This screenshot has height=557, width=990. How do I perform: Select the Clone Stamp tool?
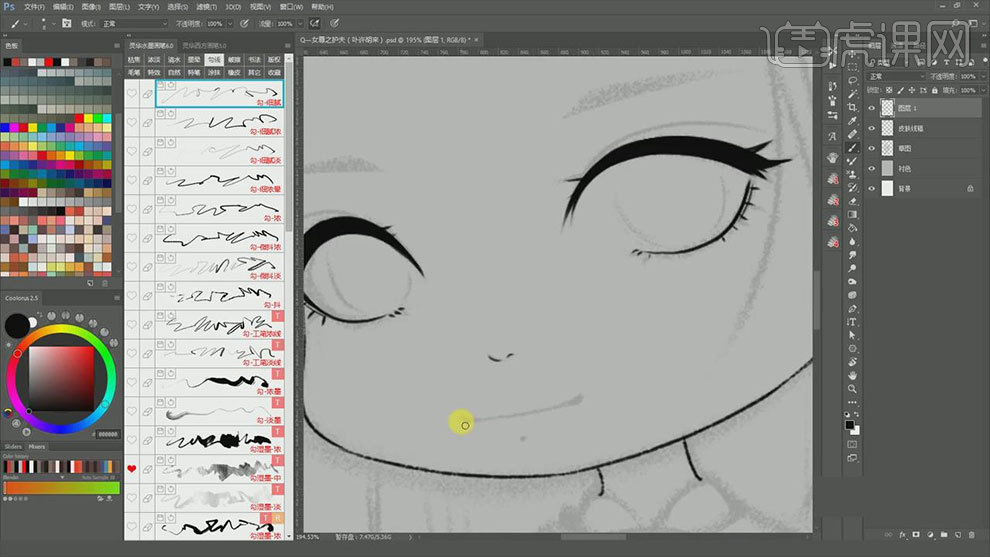coord(852,174)
